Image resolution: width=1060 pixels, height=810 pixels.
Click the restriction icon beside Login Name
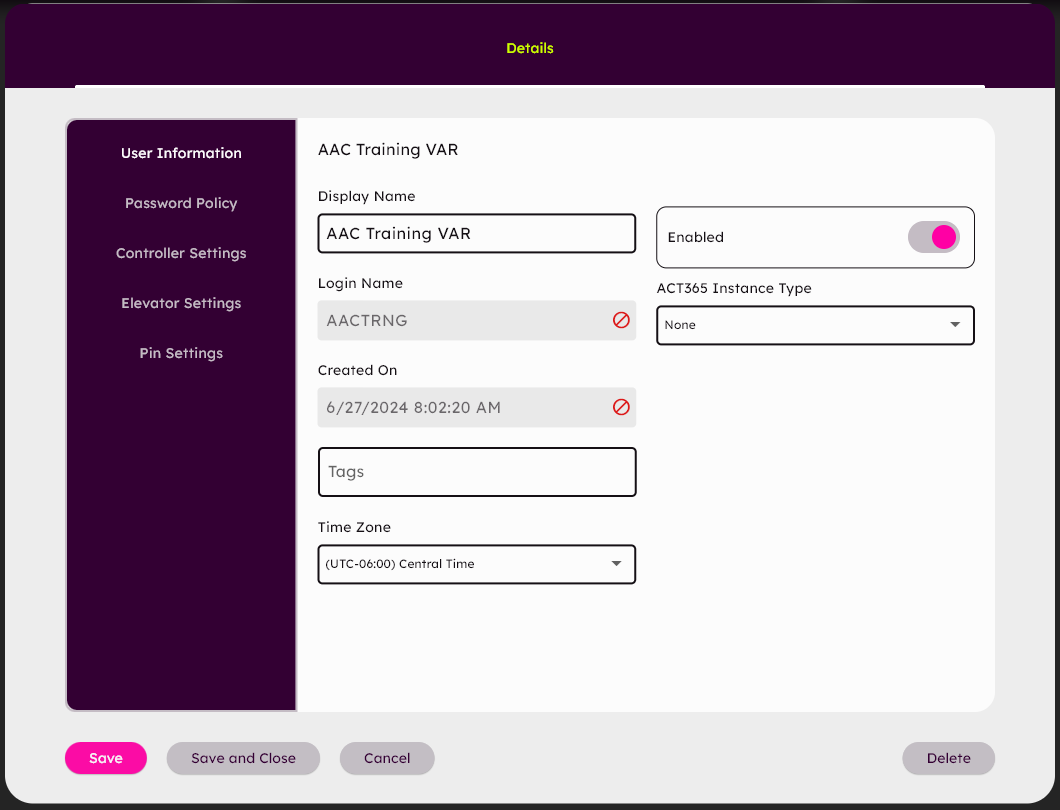click(x=621, y=320)
